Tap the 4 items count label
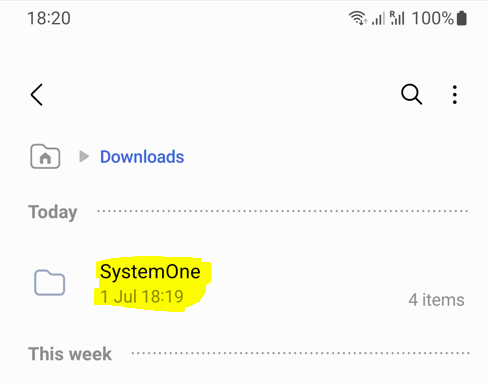The image size is (488, 383). click(436, 300)
